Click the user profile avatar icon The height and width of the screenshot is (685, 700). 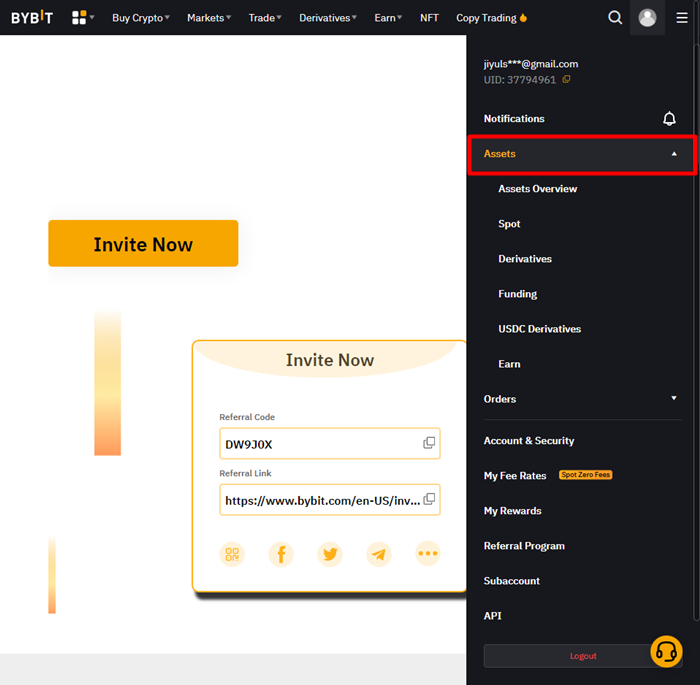coord(647,17)
